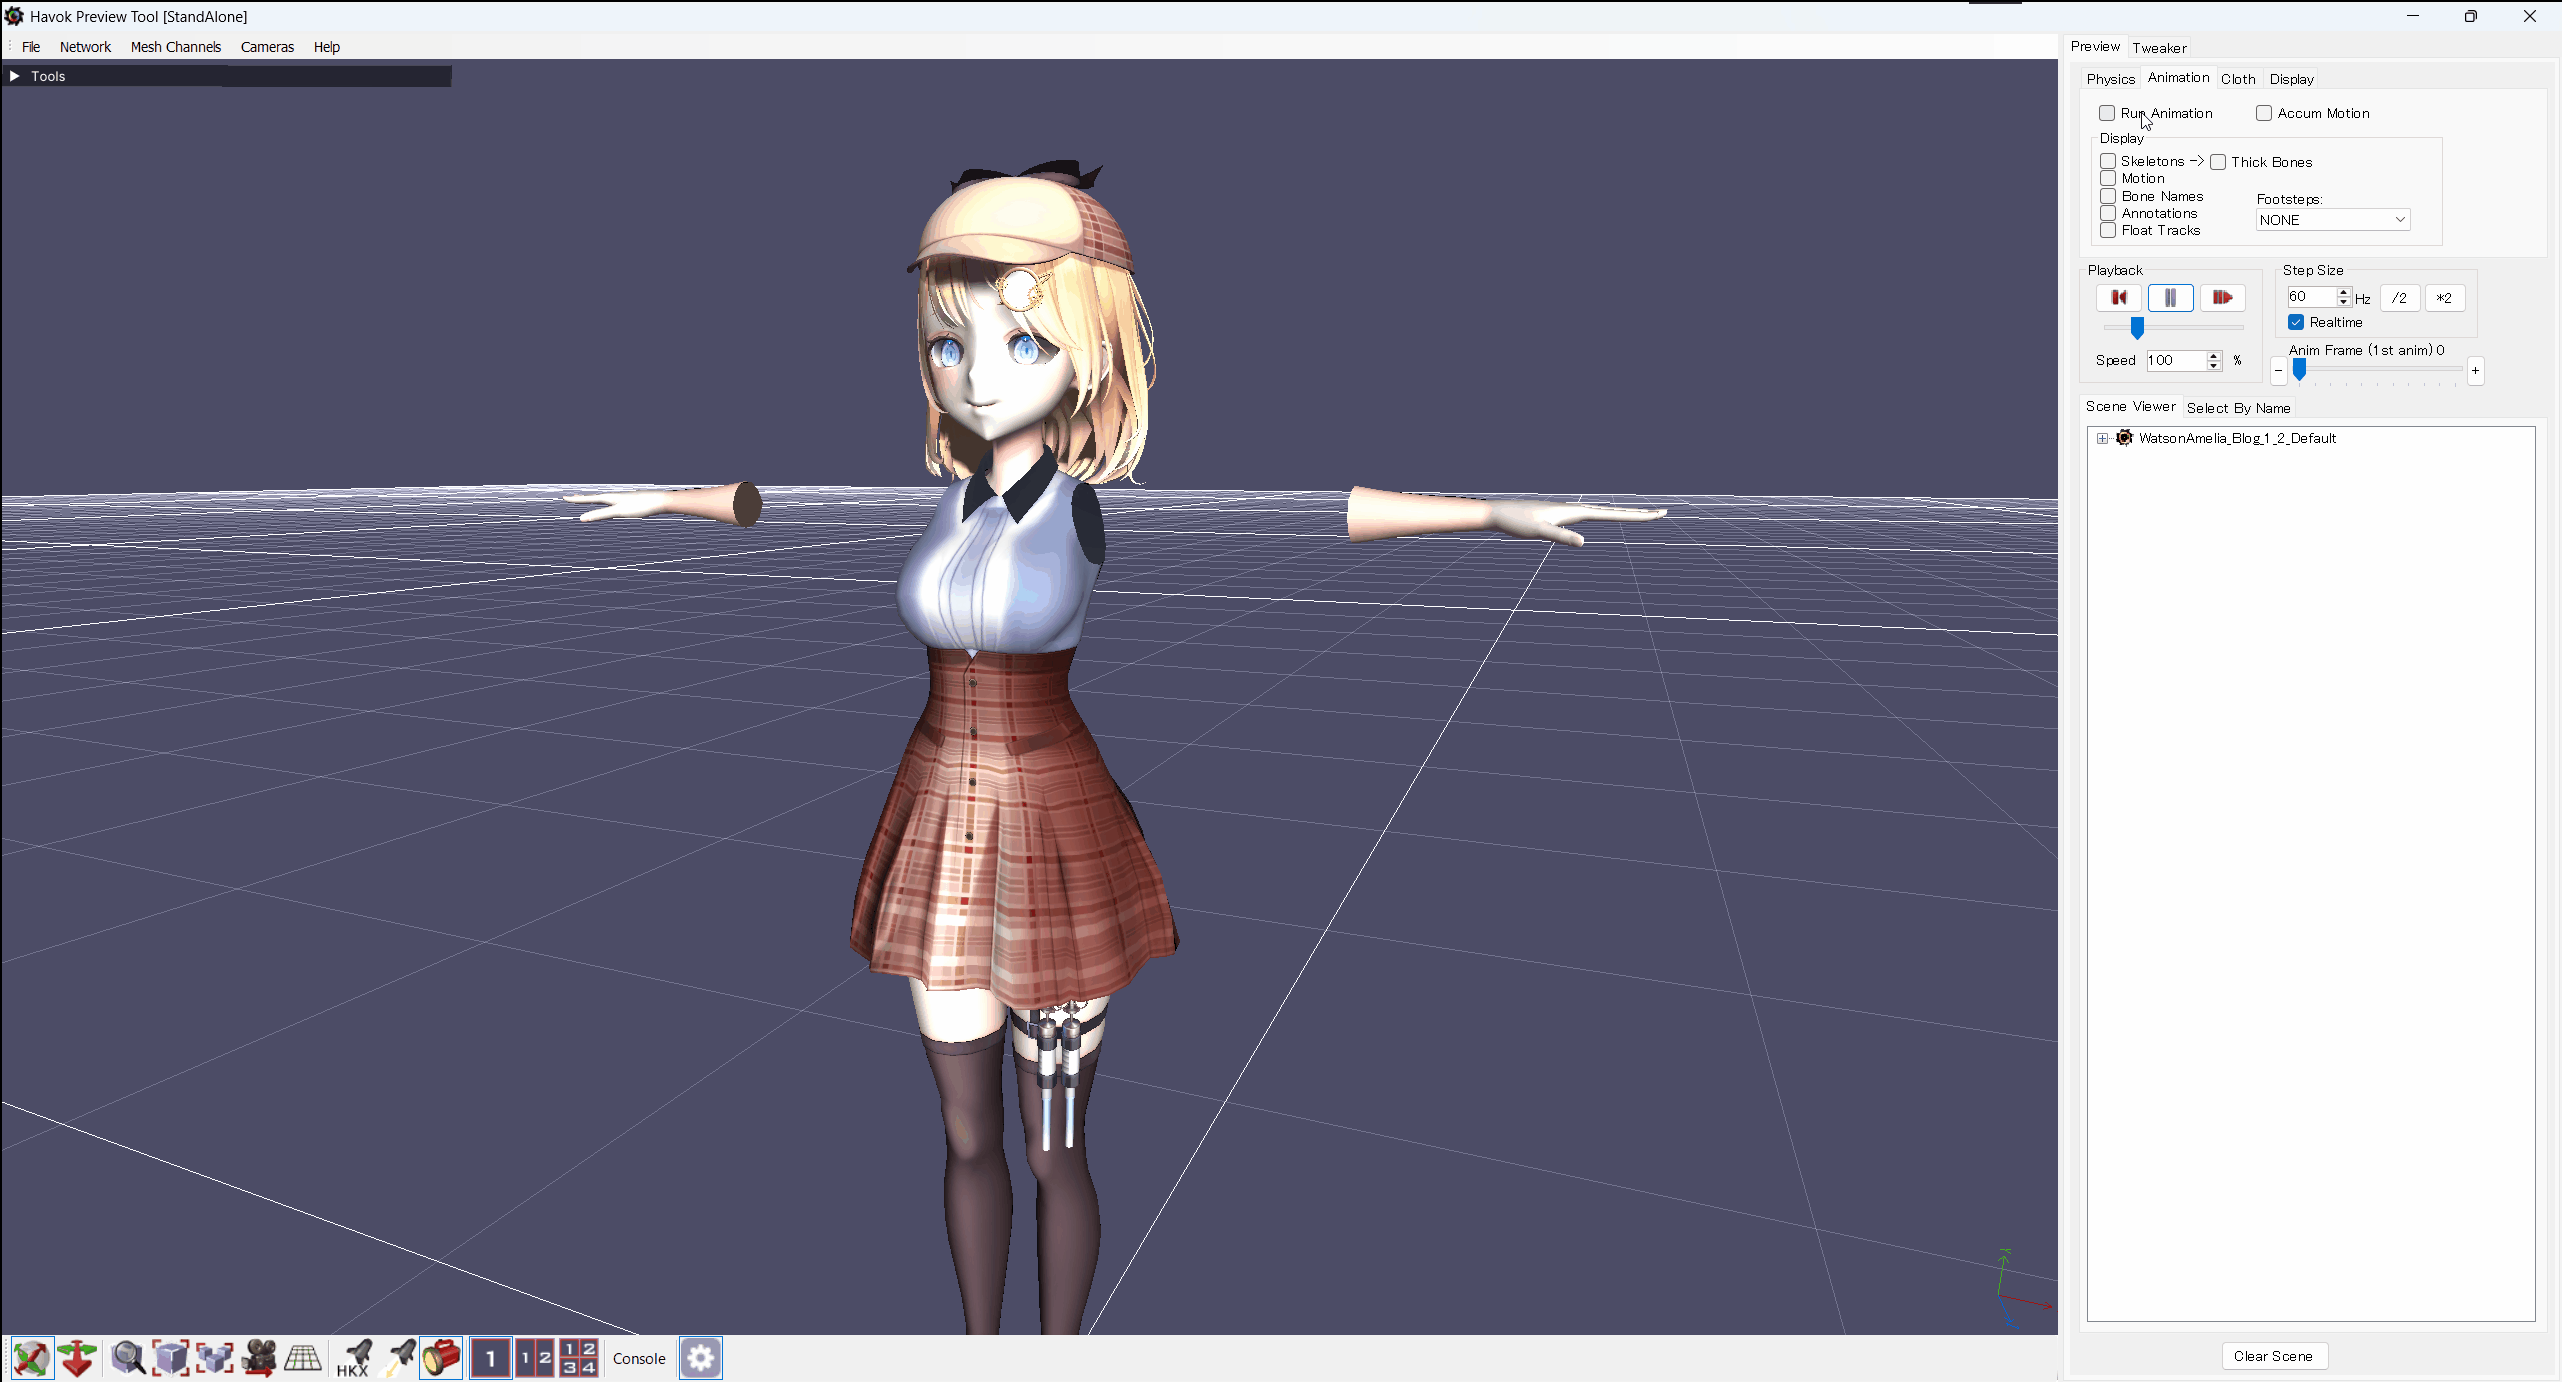Open the Footsteps NONE dropdown

click(2333, 220)
